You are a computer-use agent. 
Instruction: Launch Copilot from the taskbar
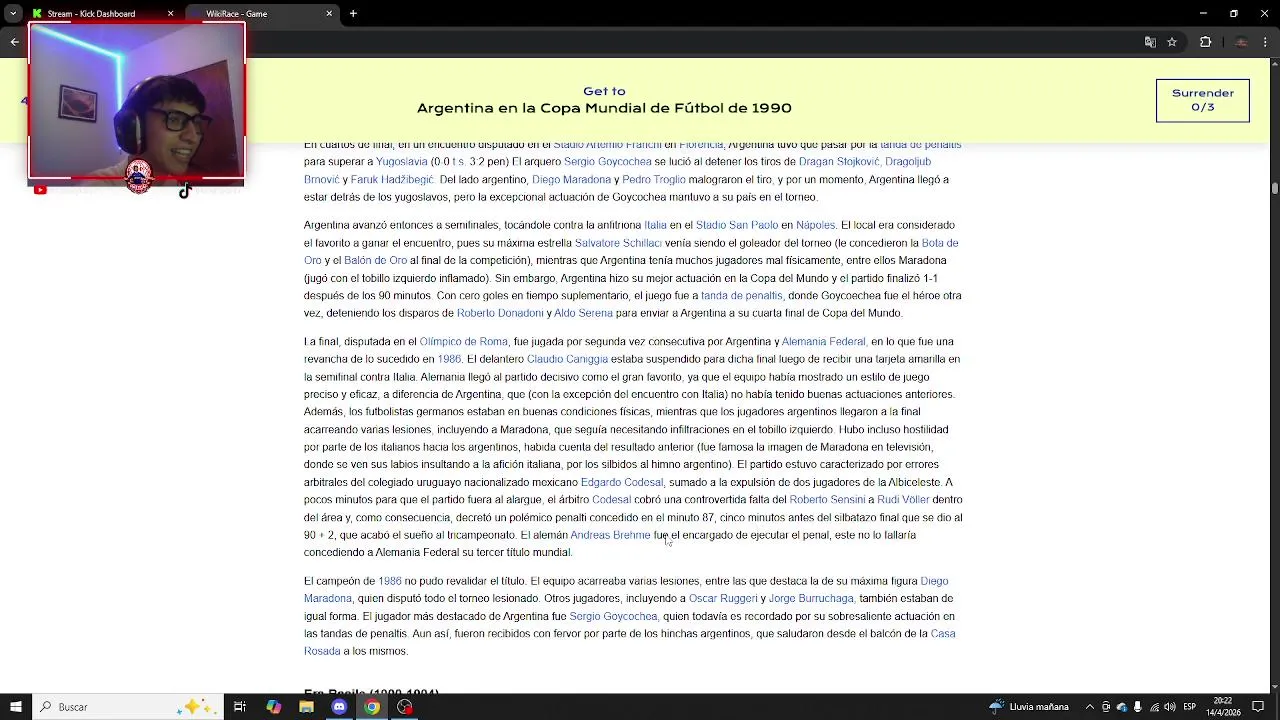point(273,707)
